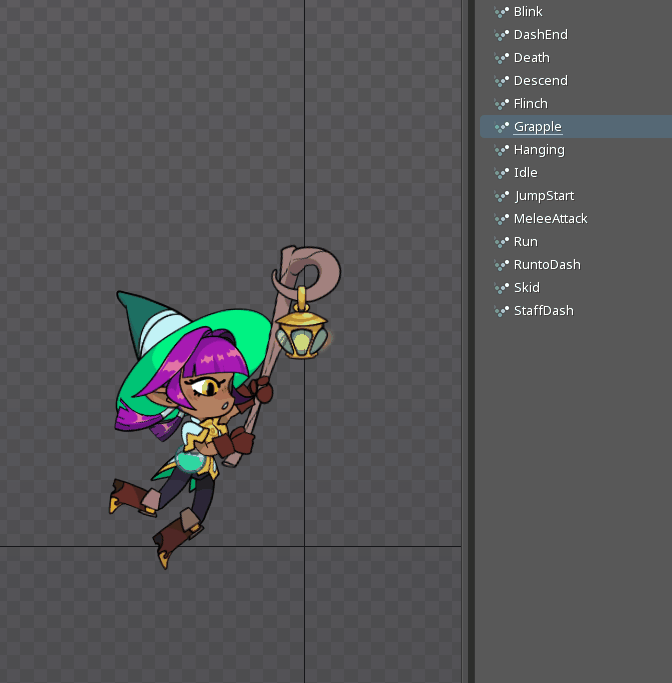Pick the Skid animation entry
672x683 pixels.
point(526,288)
